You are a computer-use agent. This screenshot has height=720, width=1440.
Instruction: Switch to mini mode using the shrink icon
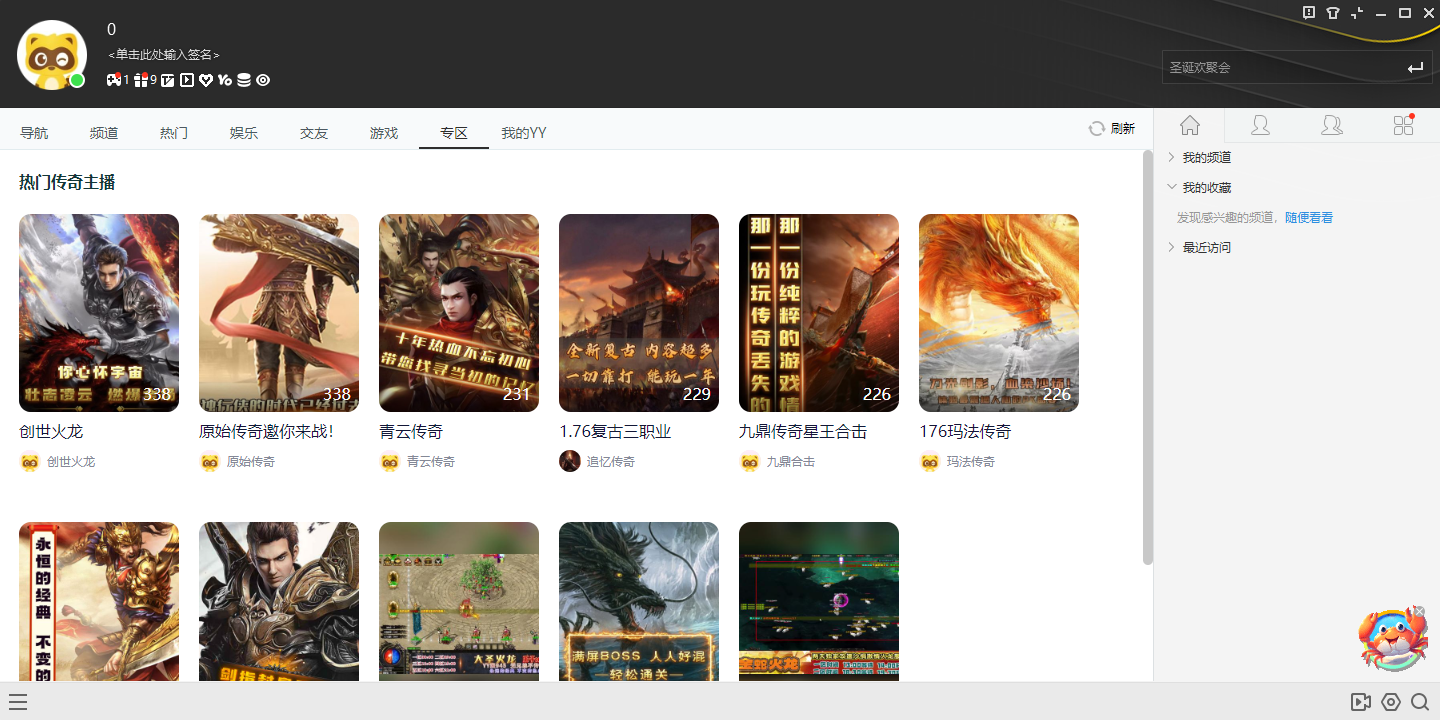(1357, 13)
